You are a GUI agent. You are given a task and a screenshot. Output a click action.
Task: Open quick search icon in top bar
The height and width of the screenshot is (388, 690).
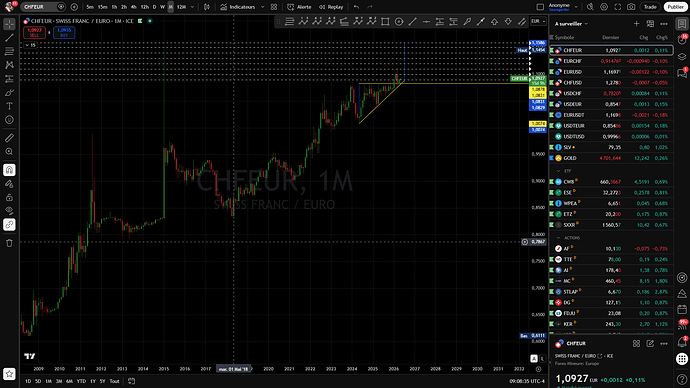tap(591, 7)
